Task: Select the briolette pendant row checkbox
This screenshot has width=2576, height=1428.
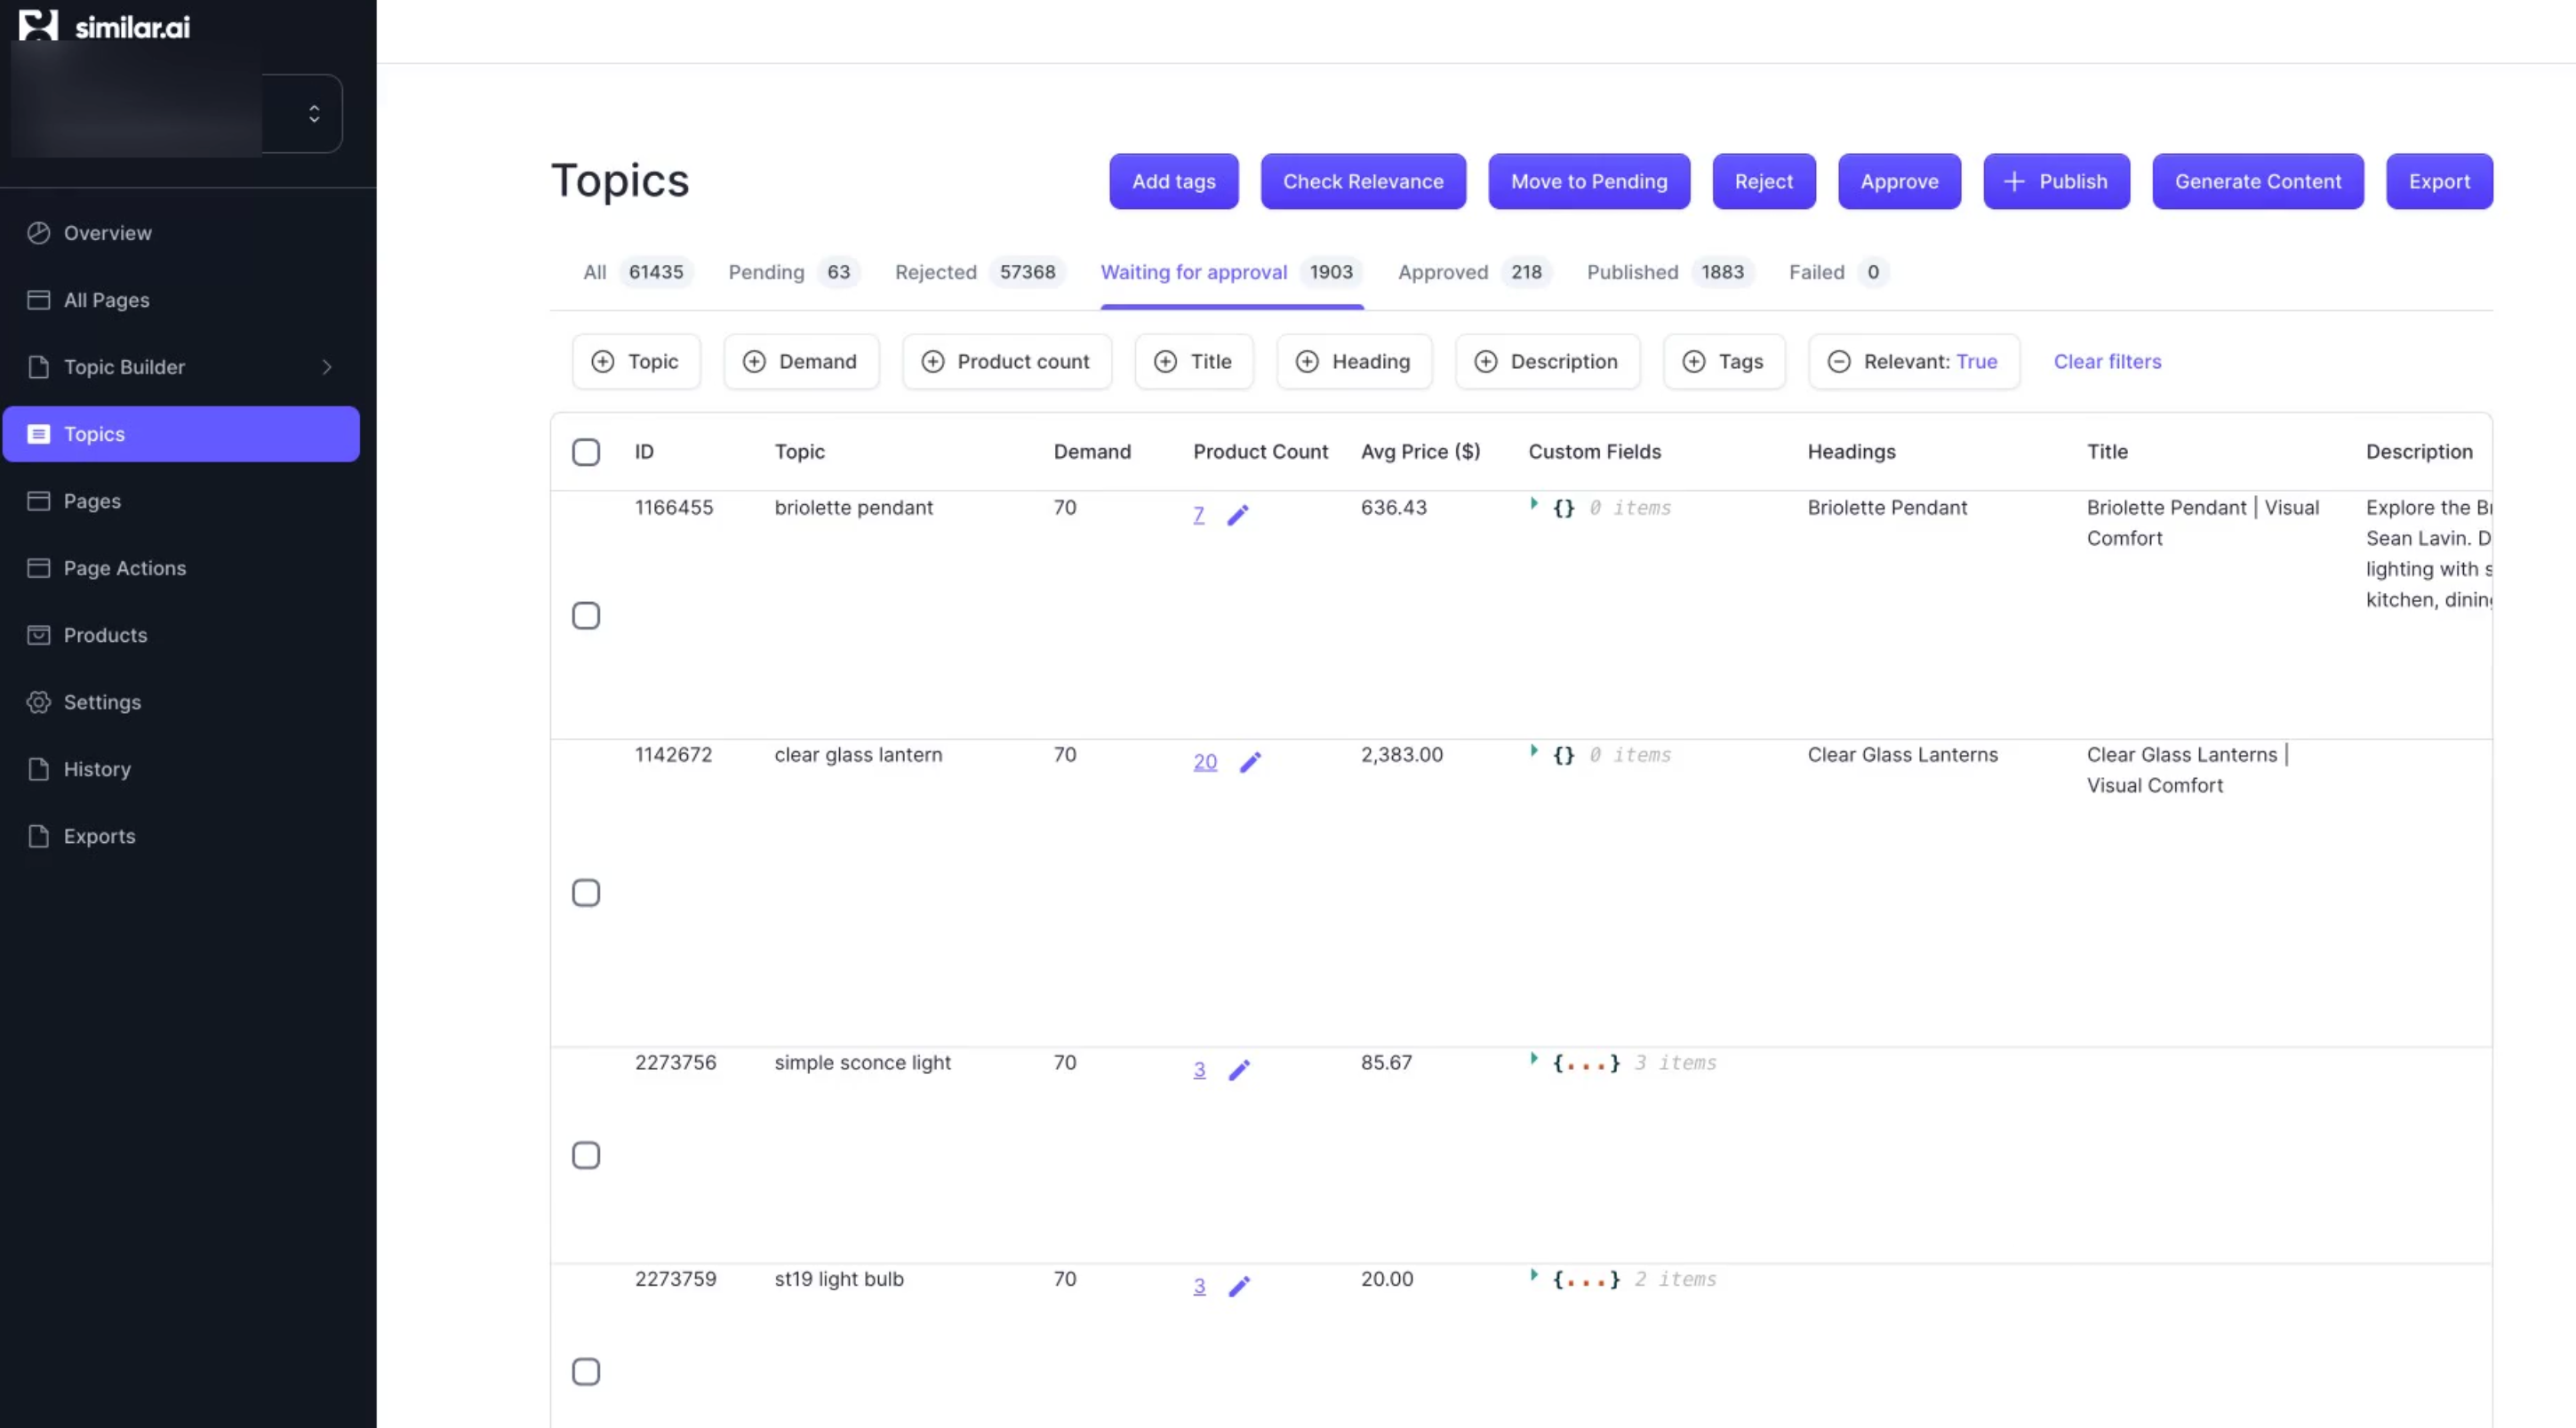Action: tap(586, 616)
